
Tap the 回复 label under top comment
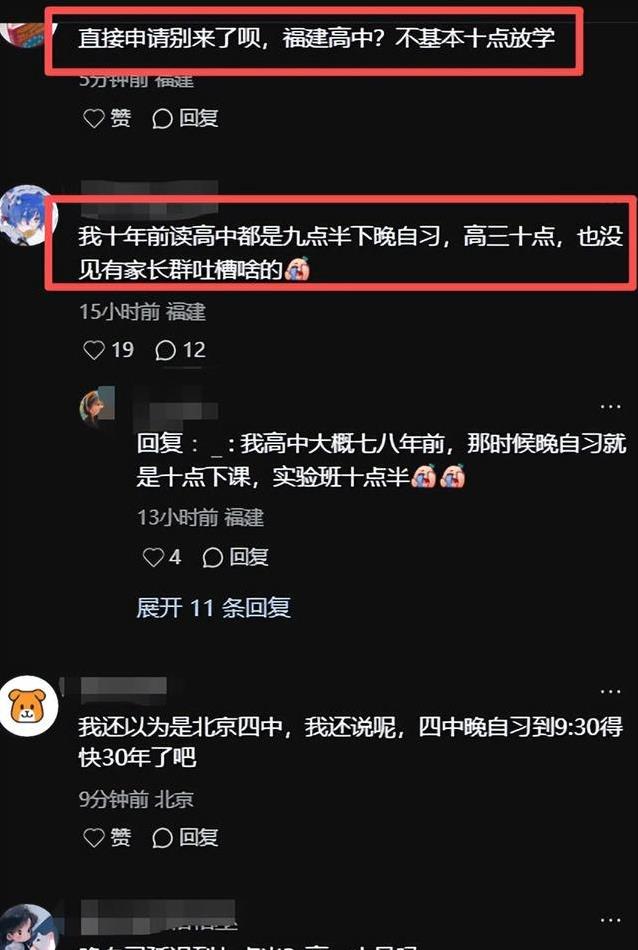pos(199,118)
